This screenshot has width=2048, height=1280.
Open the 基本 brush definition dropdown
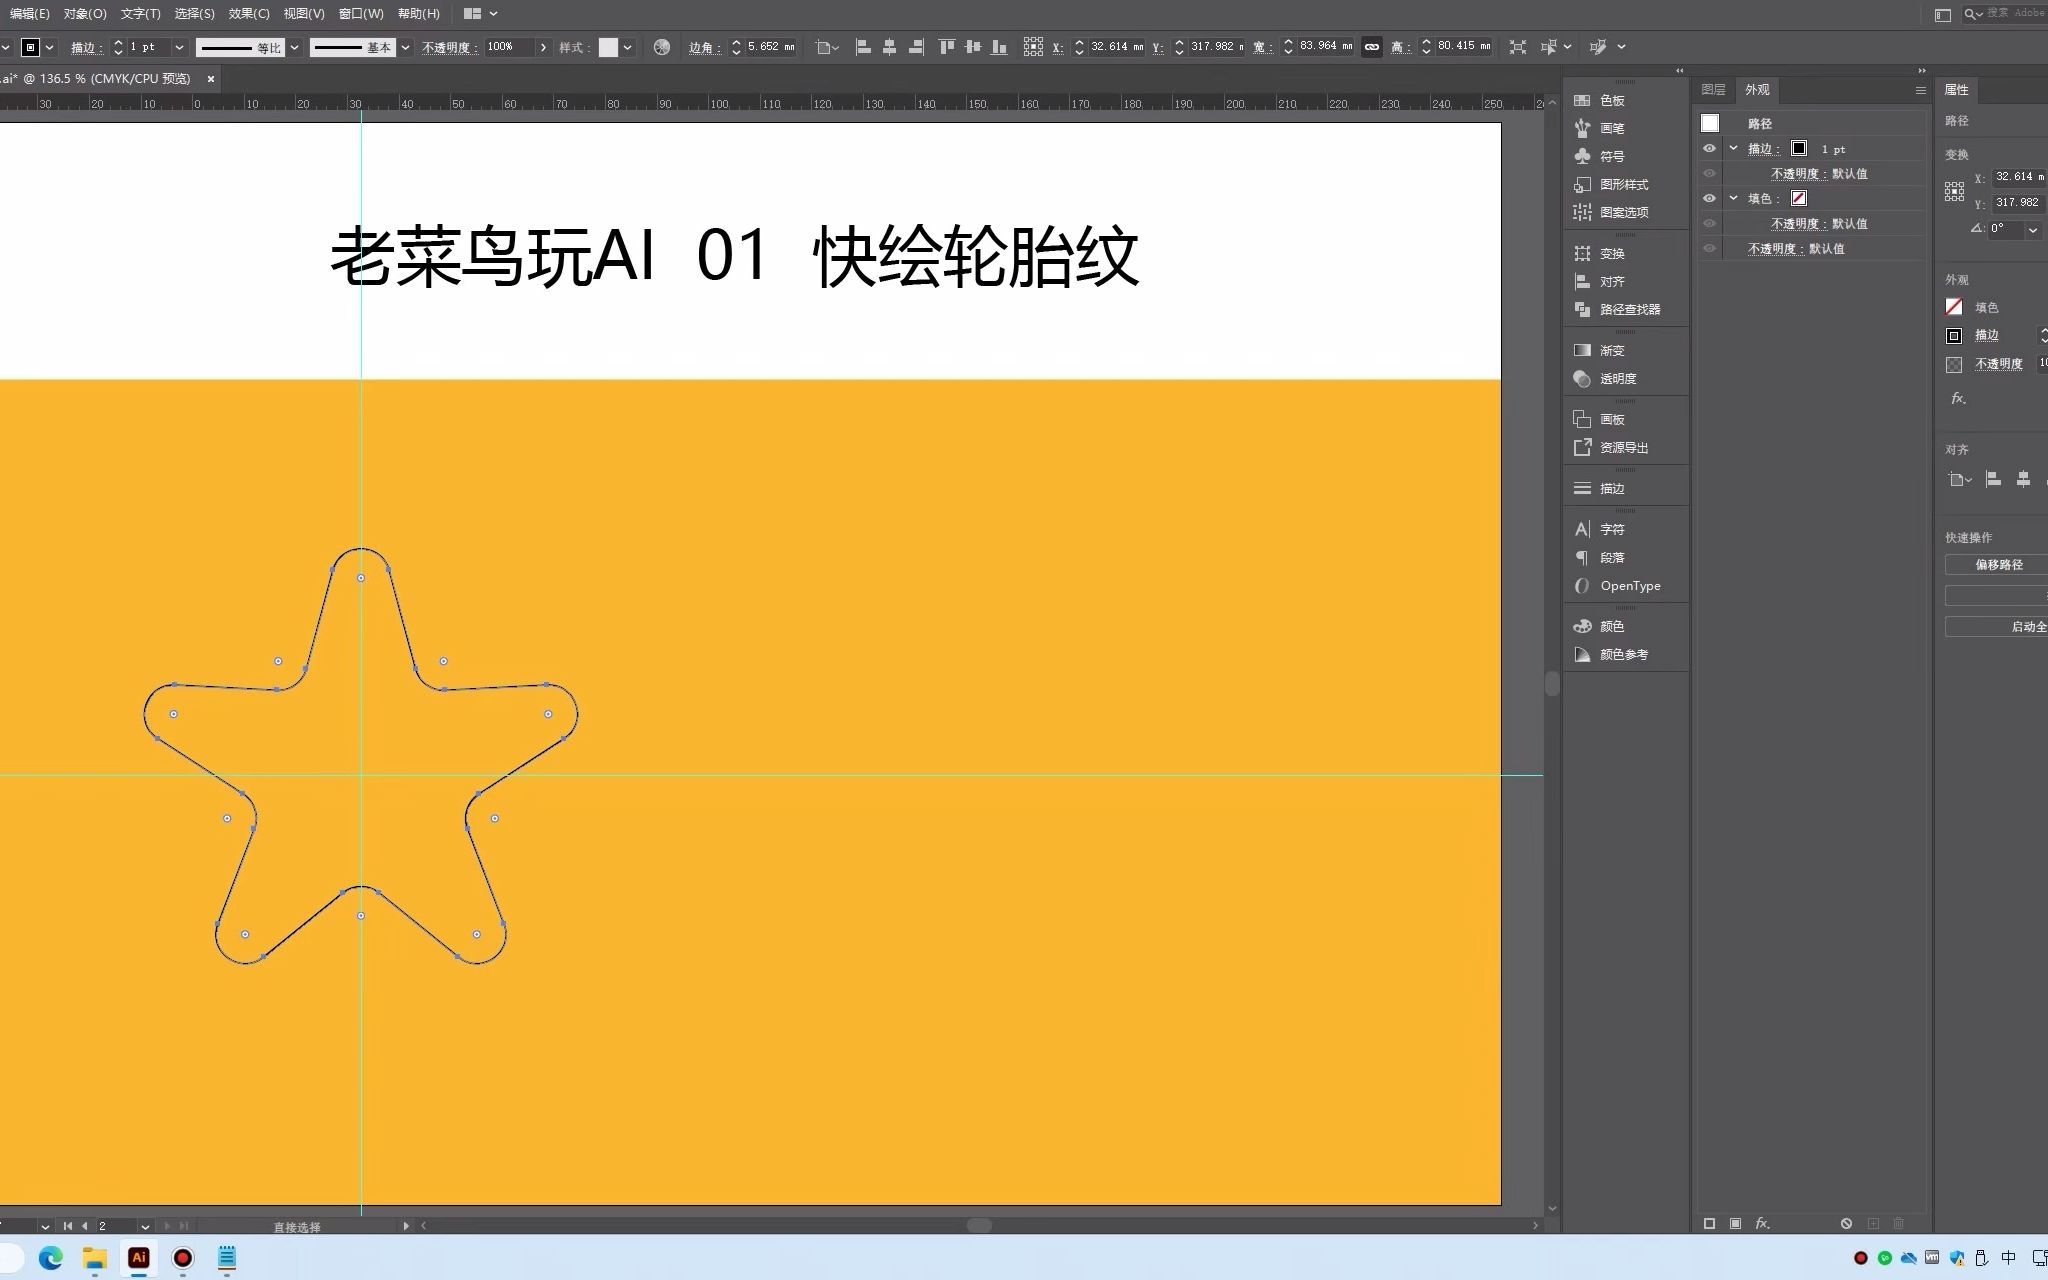click(405, 47)
